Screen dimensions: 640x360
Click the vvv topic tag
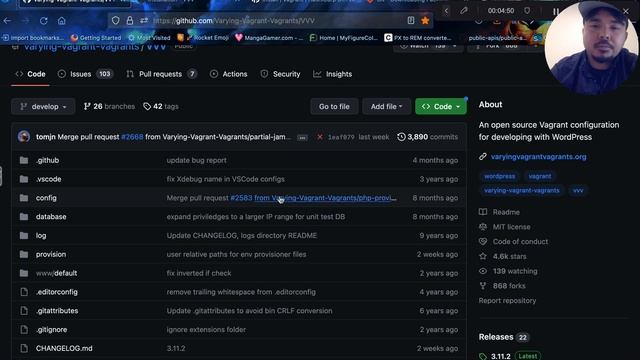pos(578,191)
